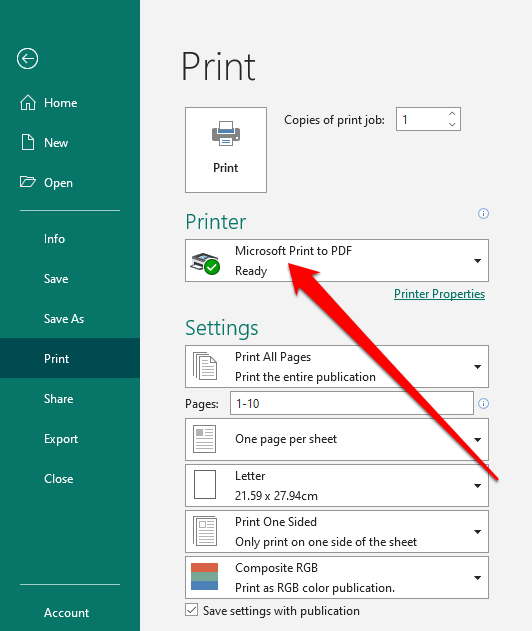Click the Composite RGB color swatch icon
Screen dimensions: 532x631
(204, 577)
